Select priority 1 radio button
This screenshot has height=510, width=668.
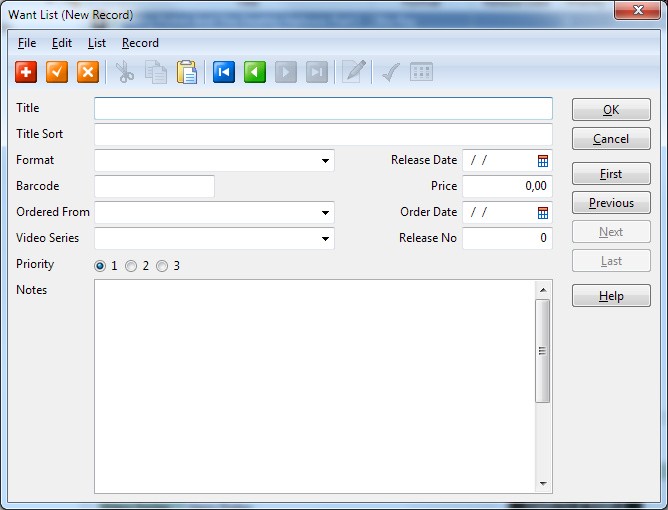[x=100, y=266]
